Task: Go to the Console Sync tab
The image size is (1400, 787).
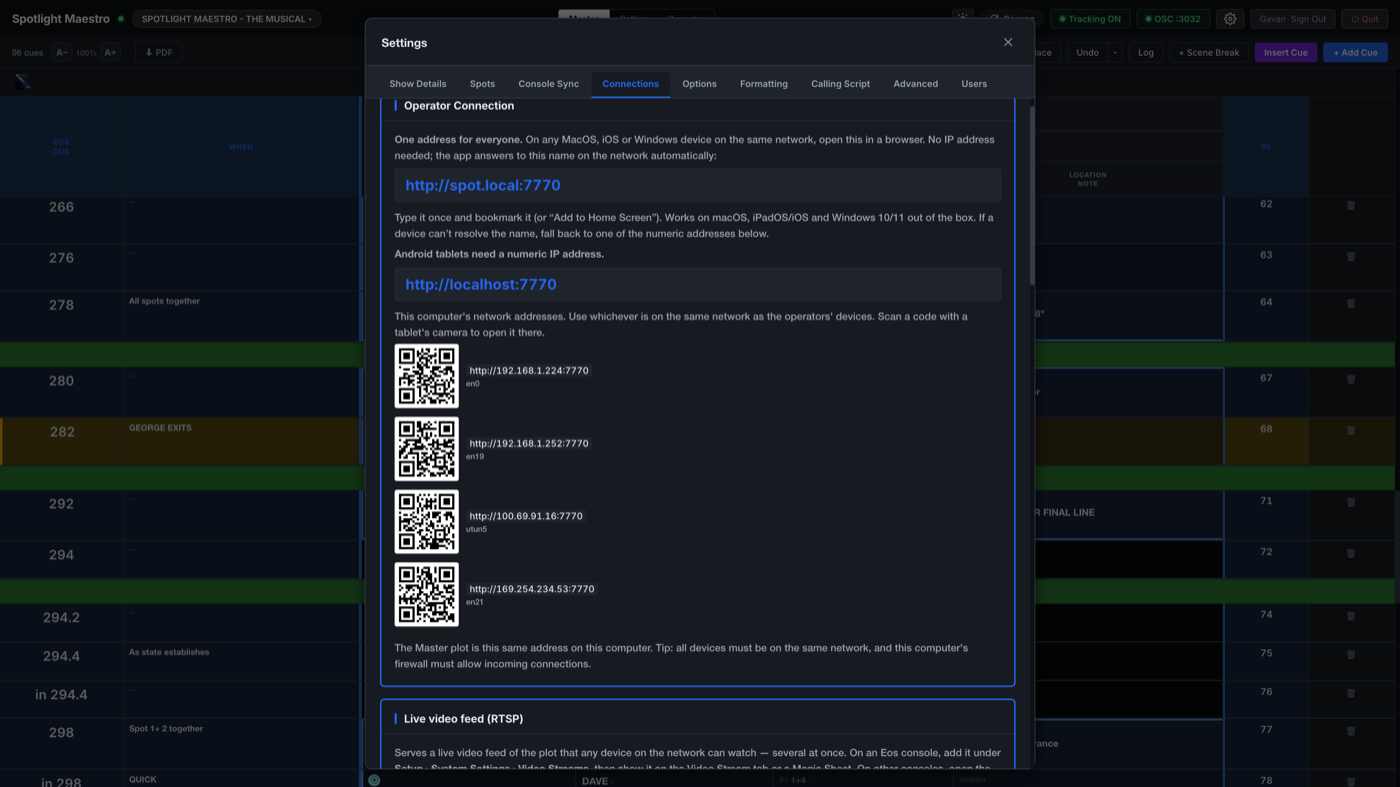Action: (548, 84)
